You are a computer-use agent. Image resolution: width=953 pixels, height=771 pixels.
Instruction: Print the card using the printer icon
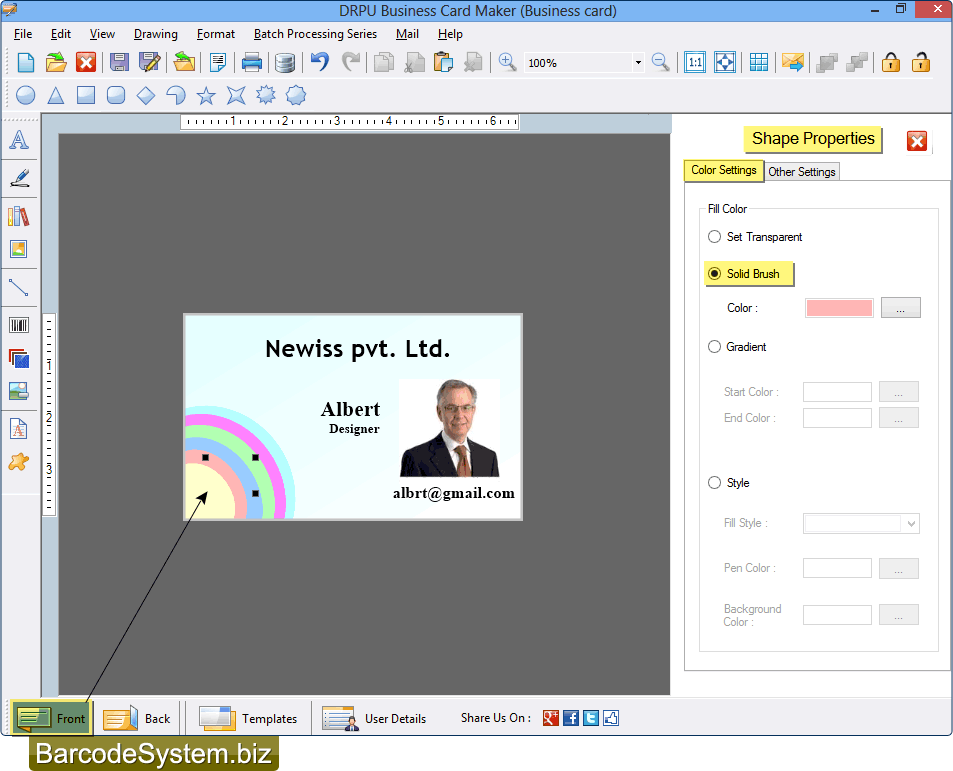pyautogui.click(x=251, y=63)
